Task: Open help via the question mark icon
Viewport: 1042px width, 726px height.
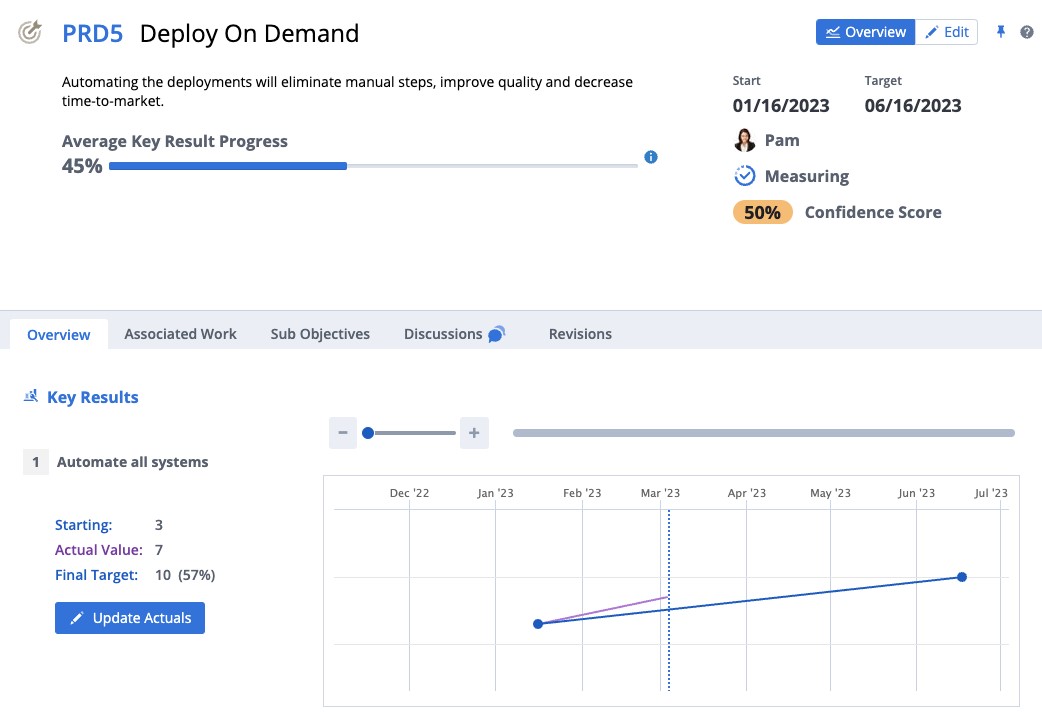Action: [1026, 32]
